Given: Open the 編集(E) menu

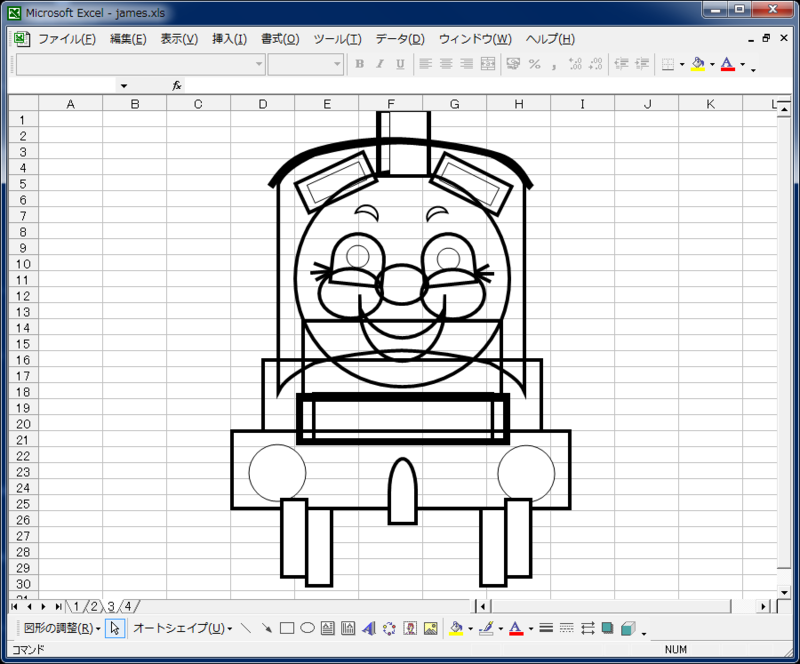Looking at the screenshot, I should coord(128,39).
